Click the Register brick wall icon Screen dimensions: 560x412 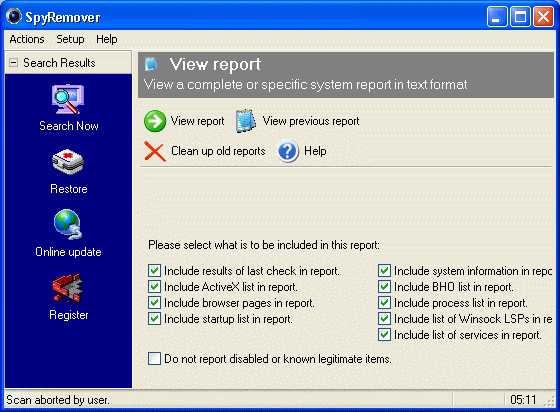[x=68, y=288]
